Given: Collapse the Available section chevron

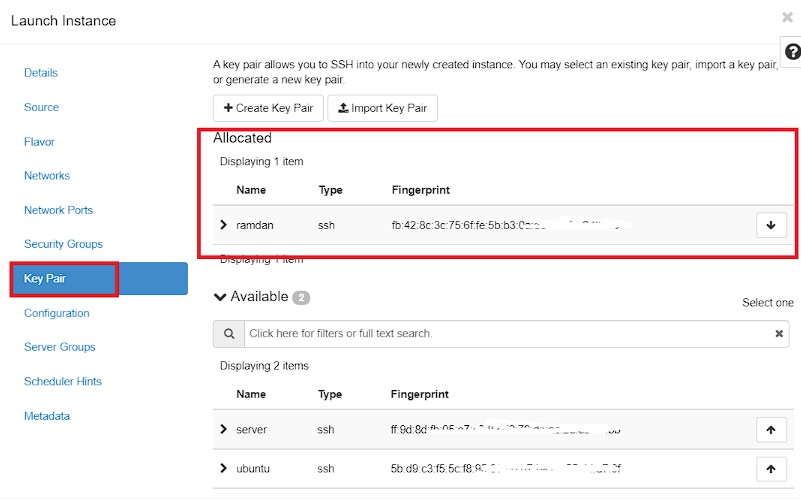Looking at the screenshot, I should tap(220, 297).
